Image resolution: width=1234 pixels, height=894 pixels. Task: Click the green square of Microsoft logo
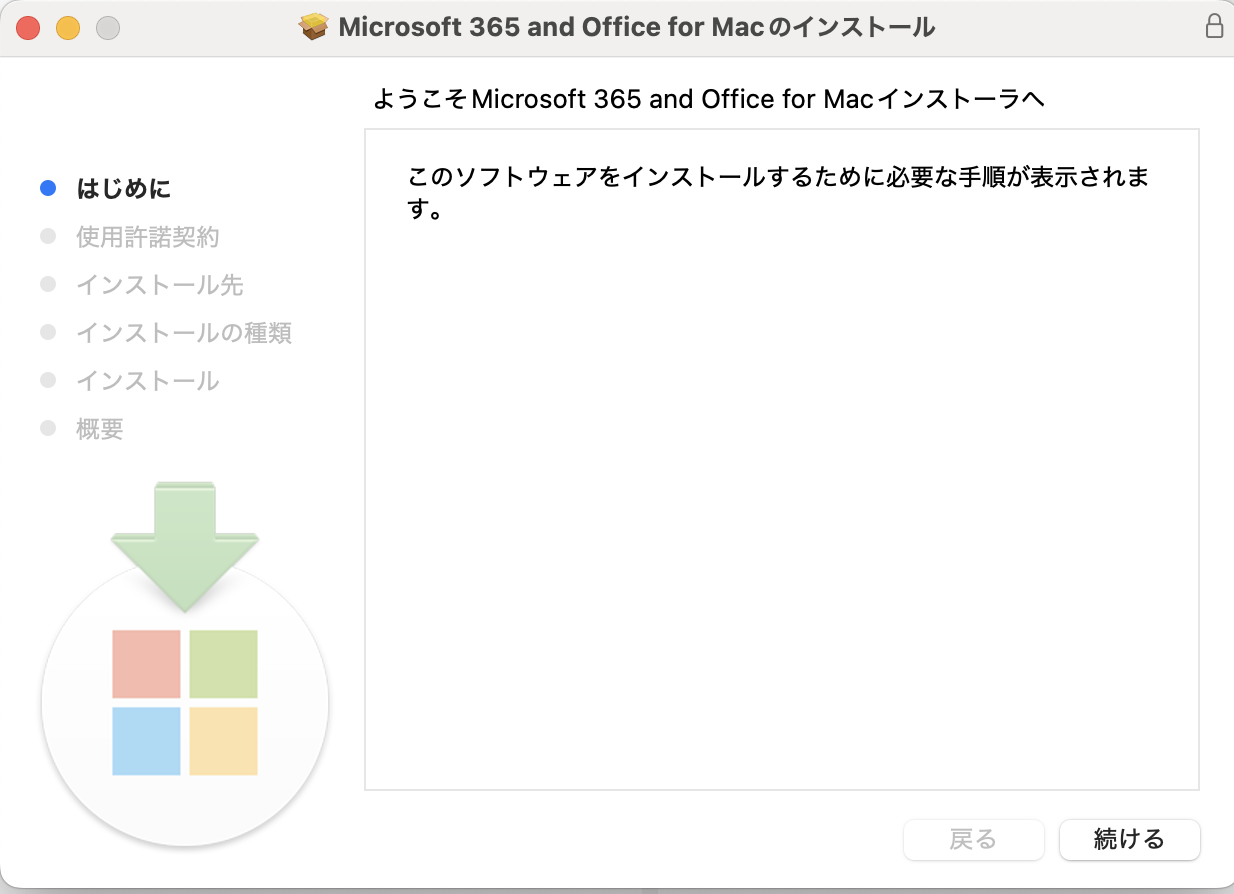224,664
